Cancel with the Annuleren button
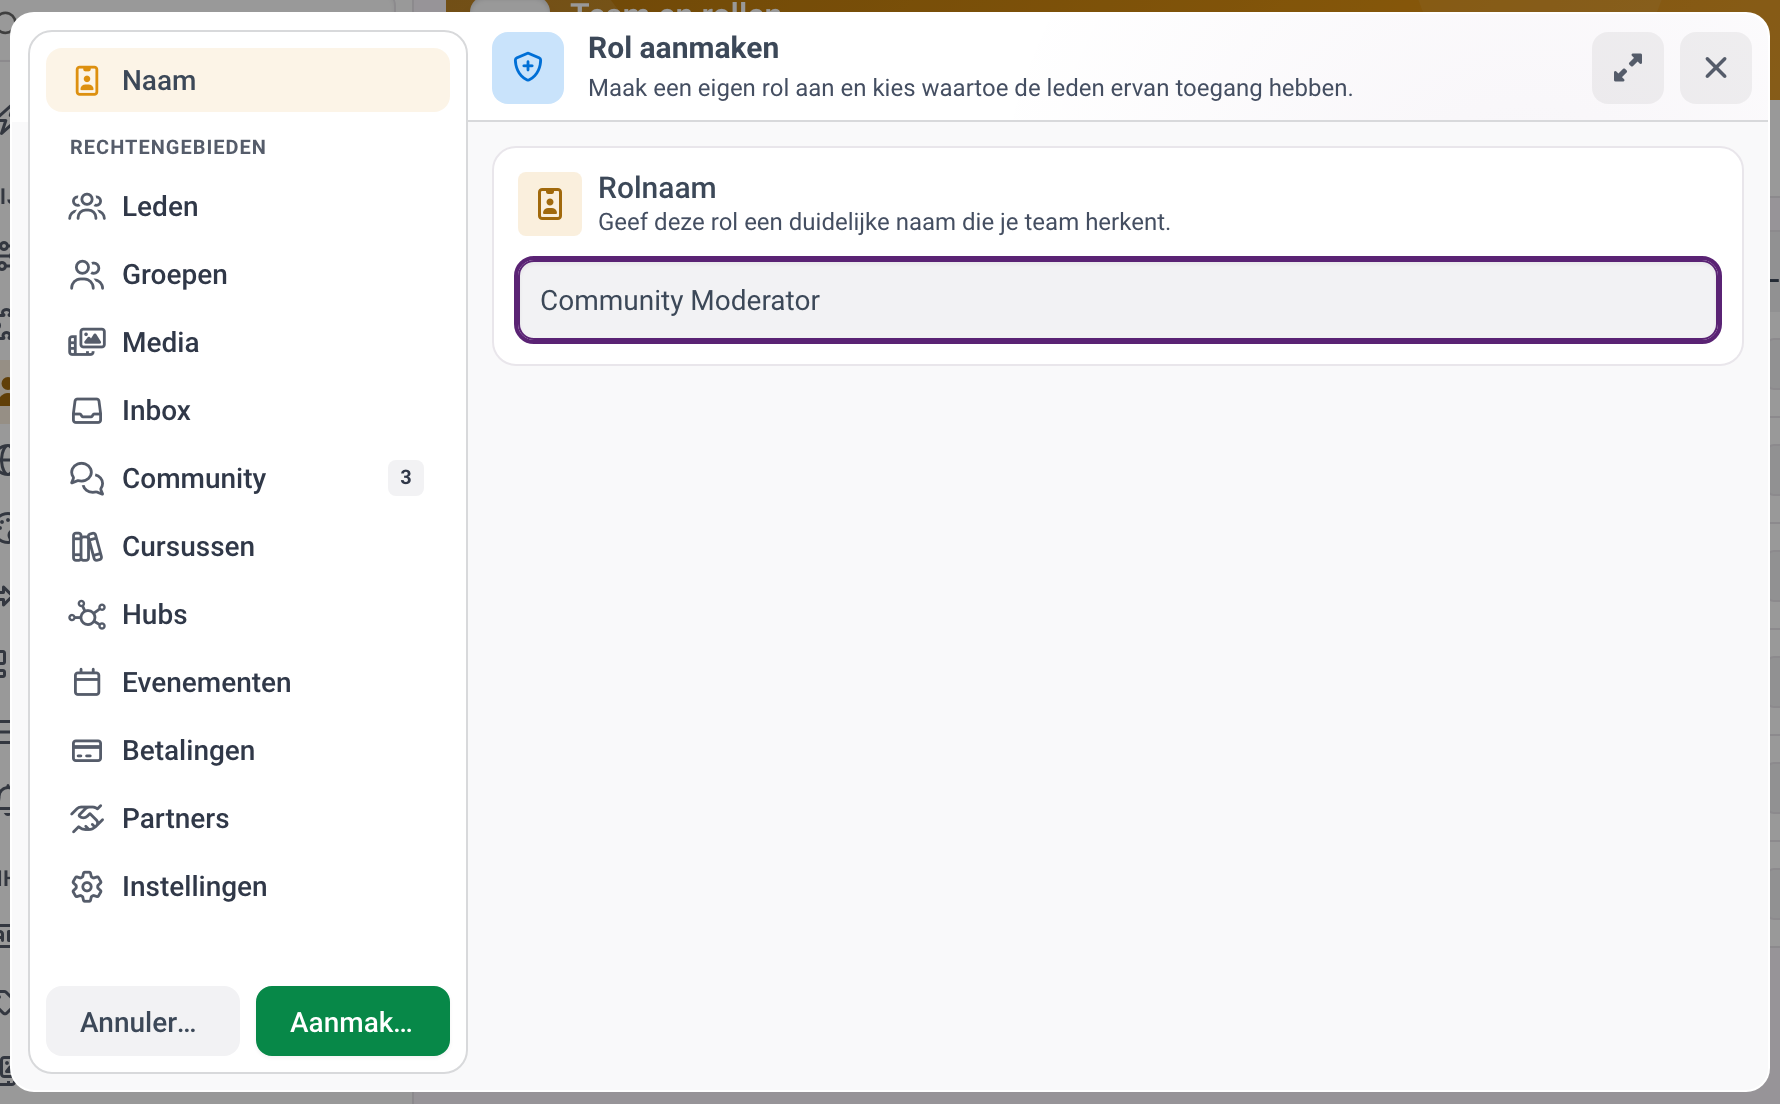Viewport: 1780px width, 1104px height. pyautogui.click(x=143, y=1021)
